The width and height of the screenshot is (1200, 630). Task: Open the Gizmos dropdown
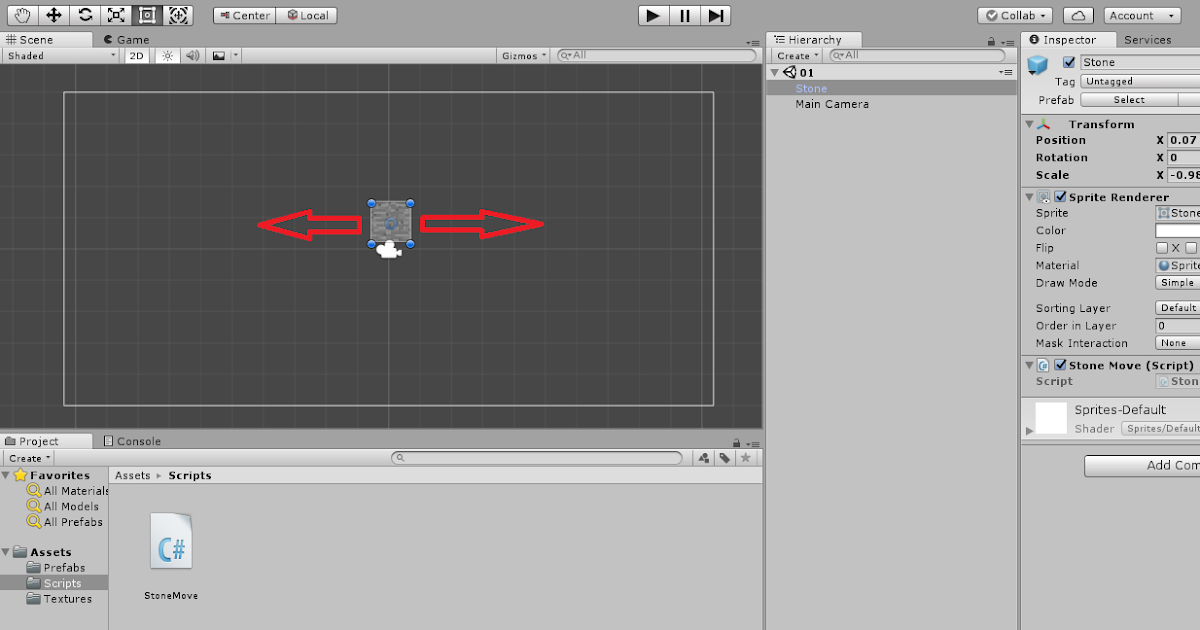click(522, 56)
